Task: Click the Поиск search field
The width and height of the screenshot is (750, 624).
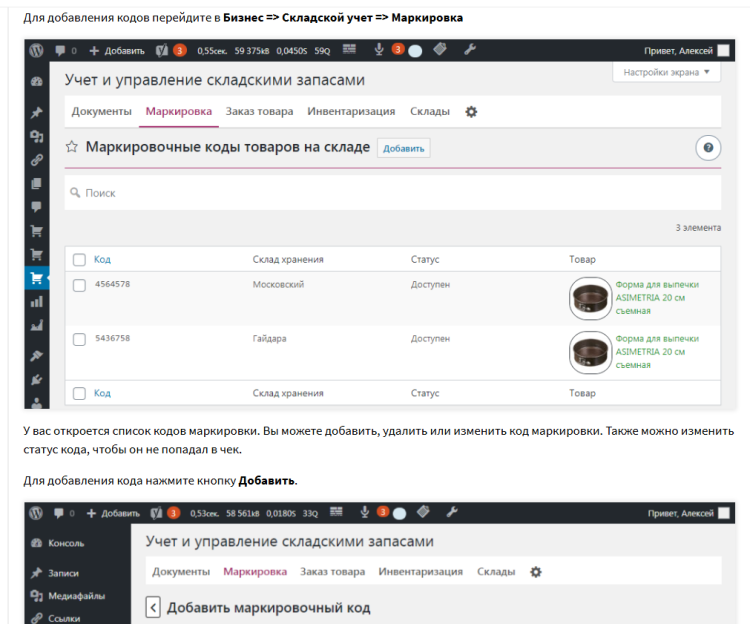Action: coord(392,193)
